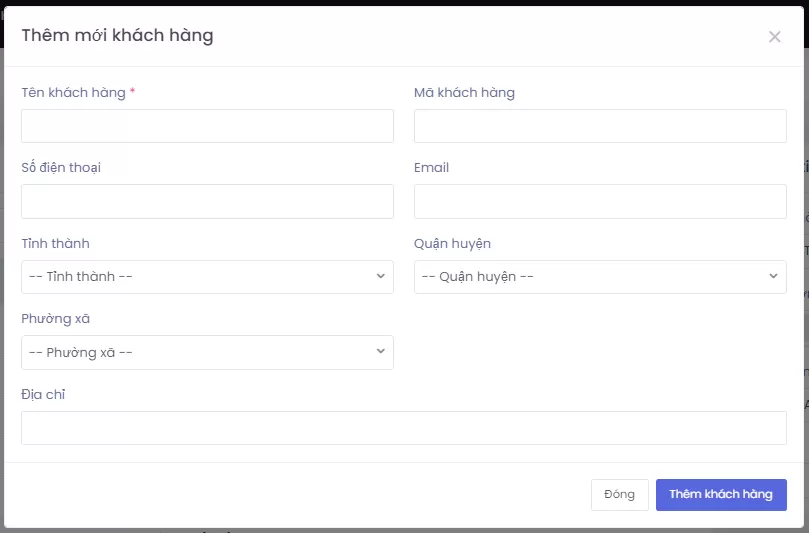This screenshot has height=533, width=809.
Task: Select the Số điện thoại input field
Action: tap(207, 201)
